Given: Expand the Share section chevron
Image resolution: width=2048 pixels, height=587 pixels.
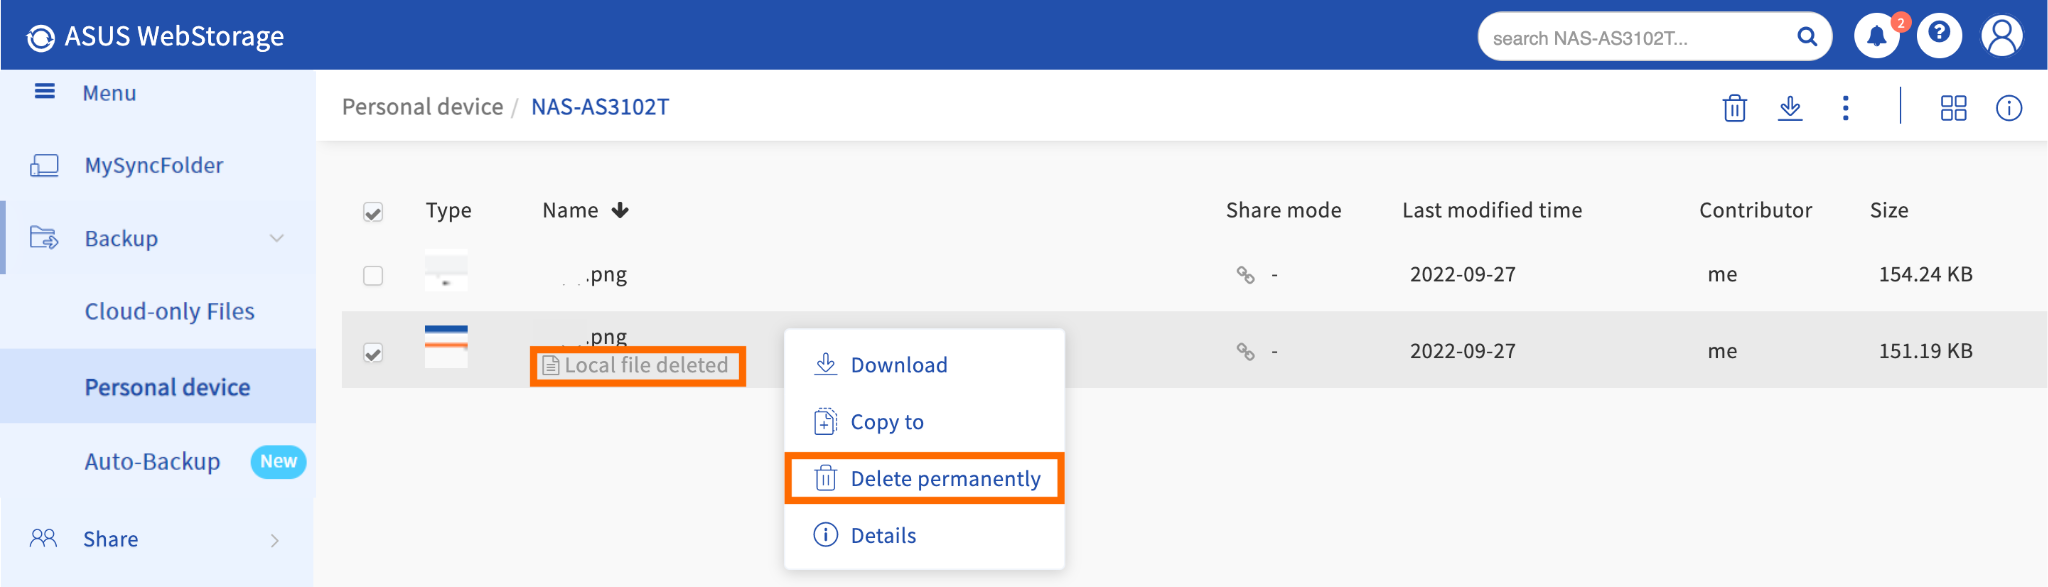Looking at the screenshot, I should tap(275, 540).
